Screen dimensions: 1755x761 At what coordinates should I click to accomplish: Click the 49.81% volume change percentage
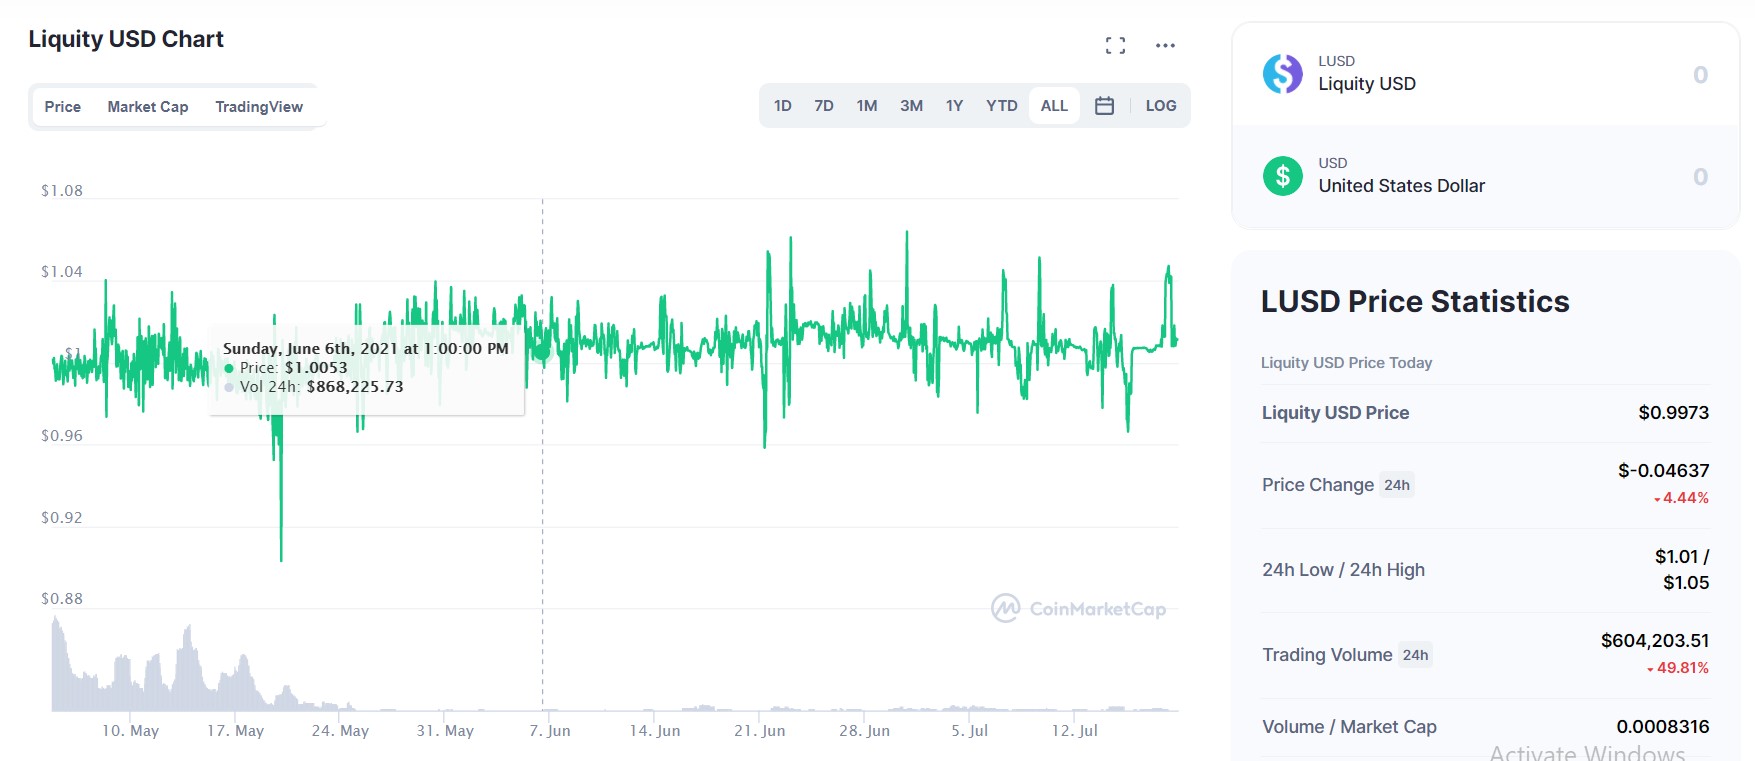tap(1678, 668)
